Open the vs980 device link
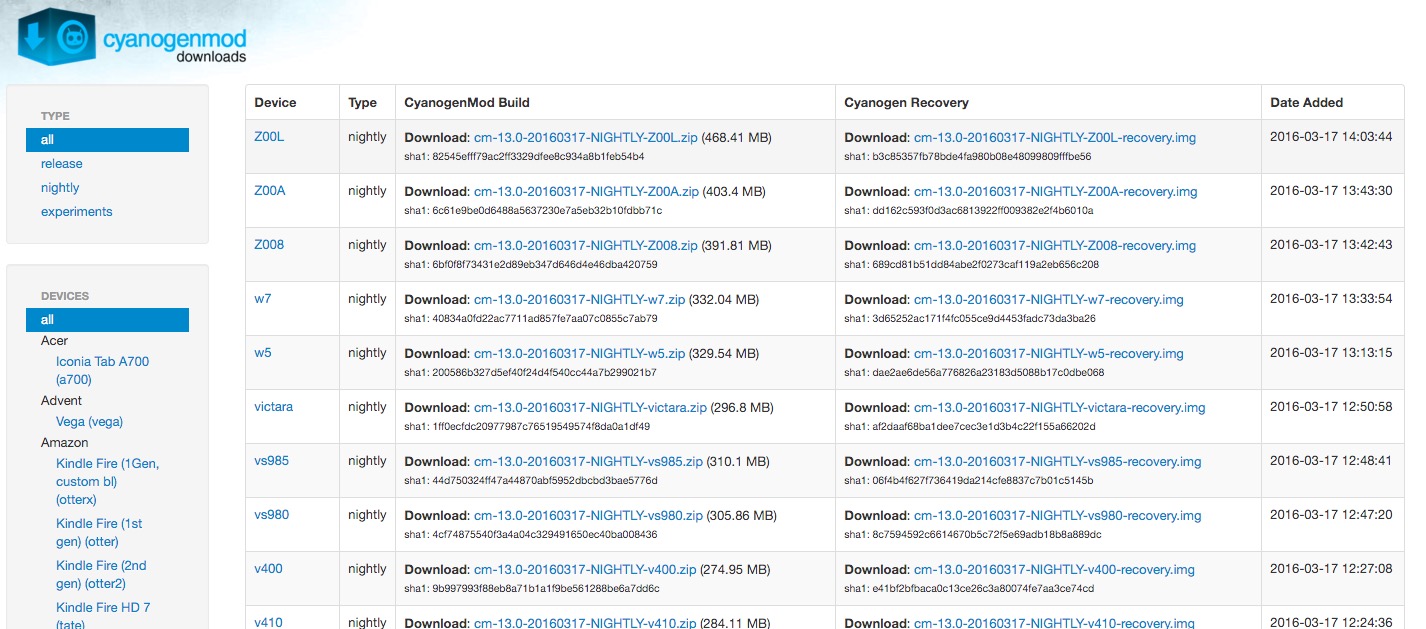Image resolution: width=1426 pixels, height=629 pixels. point(271,515)
